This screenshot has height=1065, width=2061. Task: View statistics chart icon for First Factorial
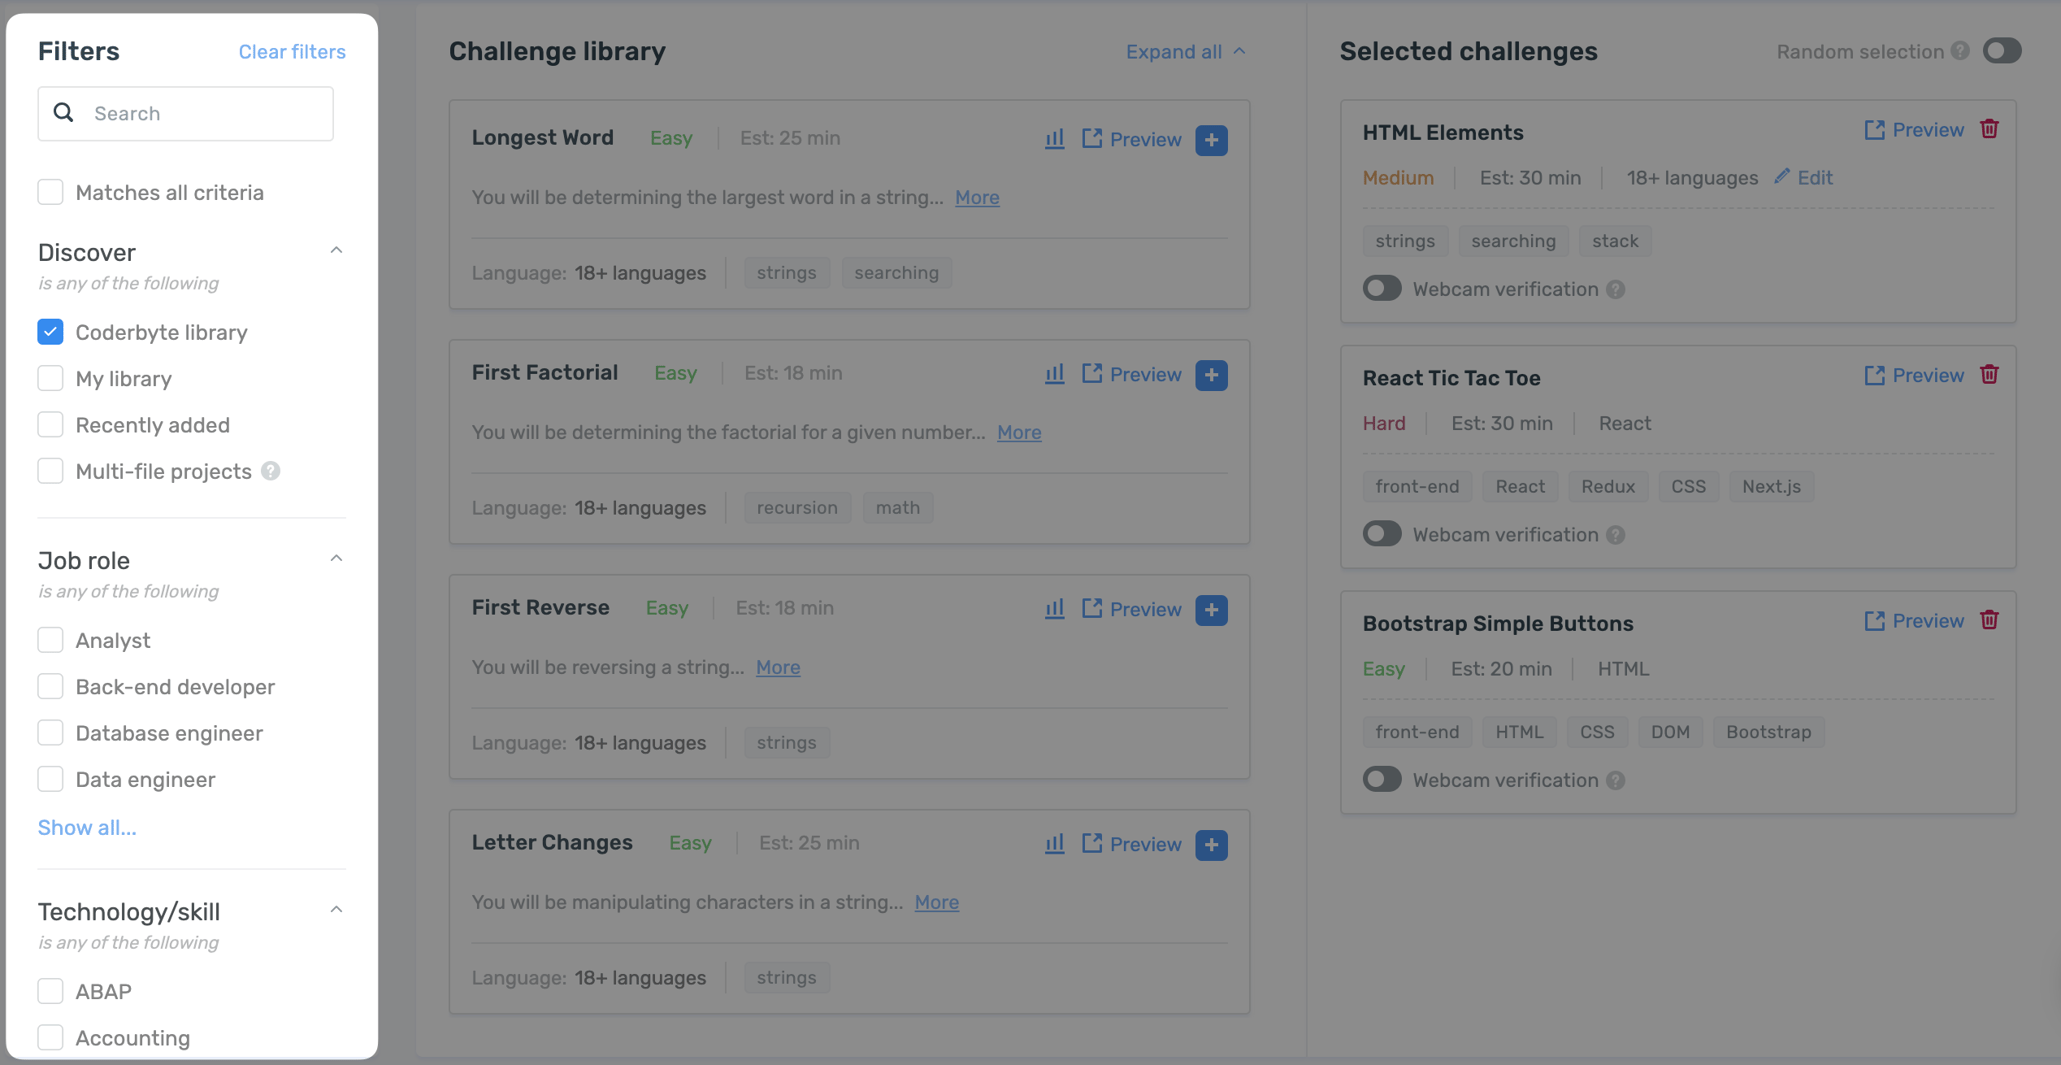click(1054, 374)
